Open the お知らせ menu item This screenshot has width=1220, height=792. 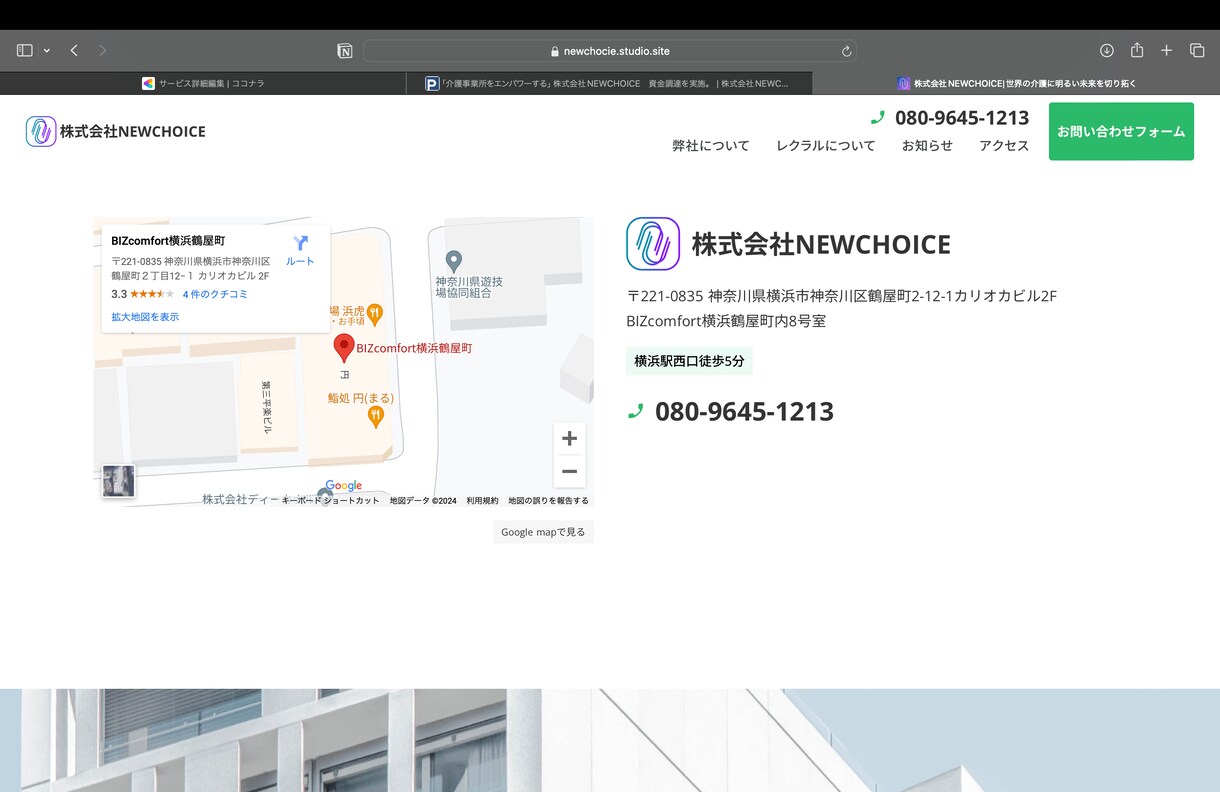click(x=927, y=146)
